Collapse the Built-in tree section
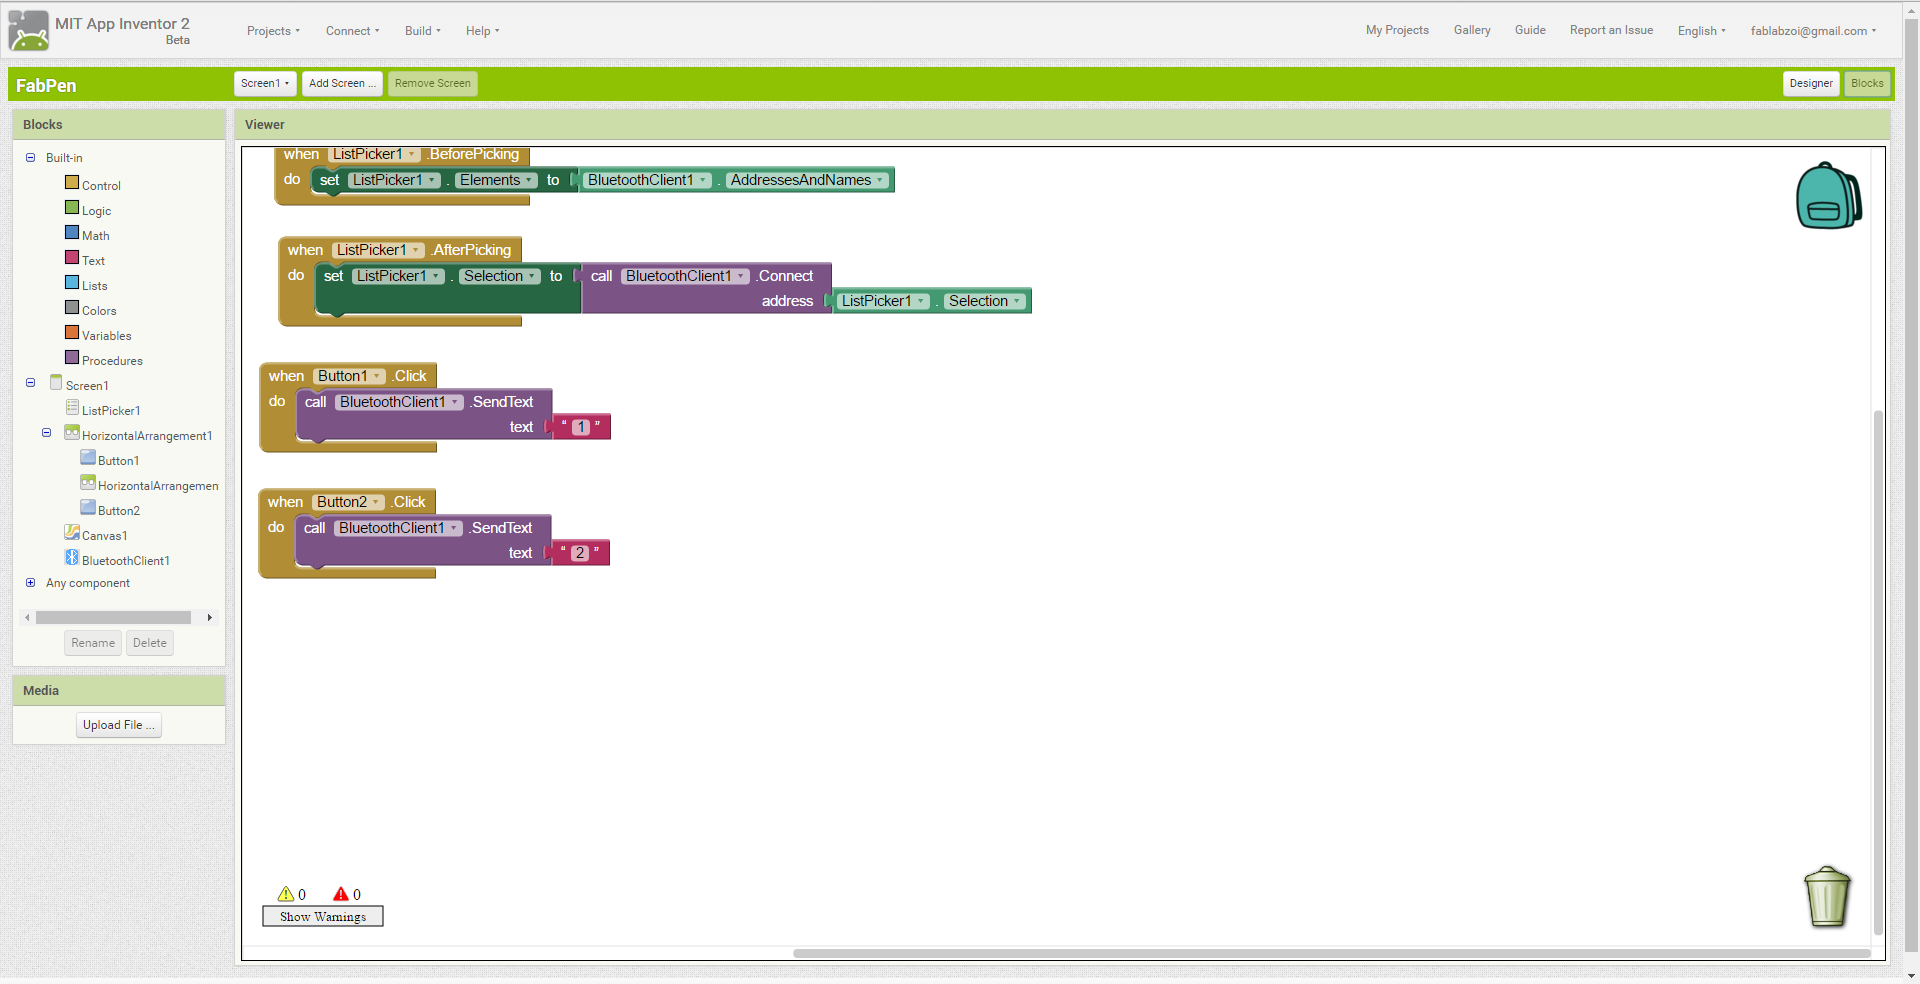1920x984 pixels. 30,158
